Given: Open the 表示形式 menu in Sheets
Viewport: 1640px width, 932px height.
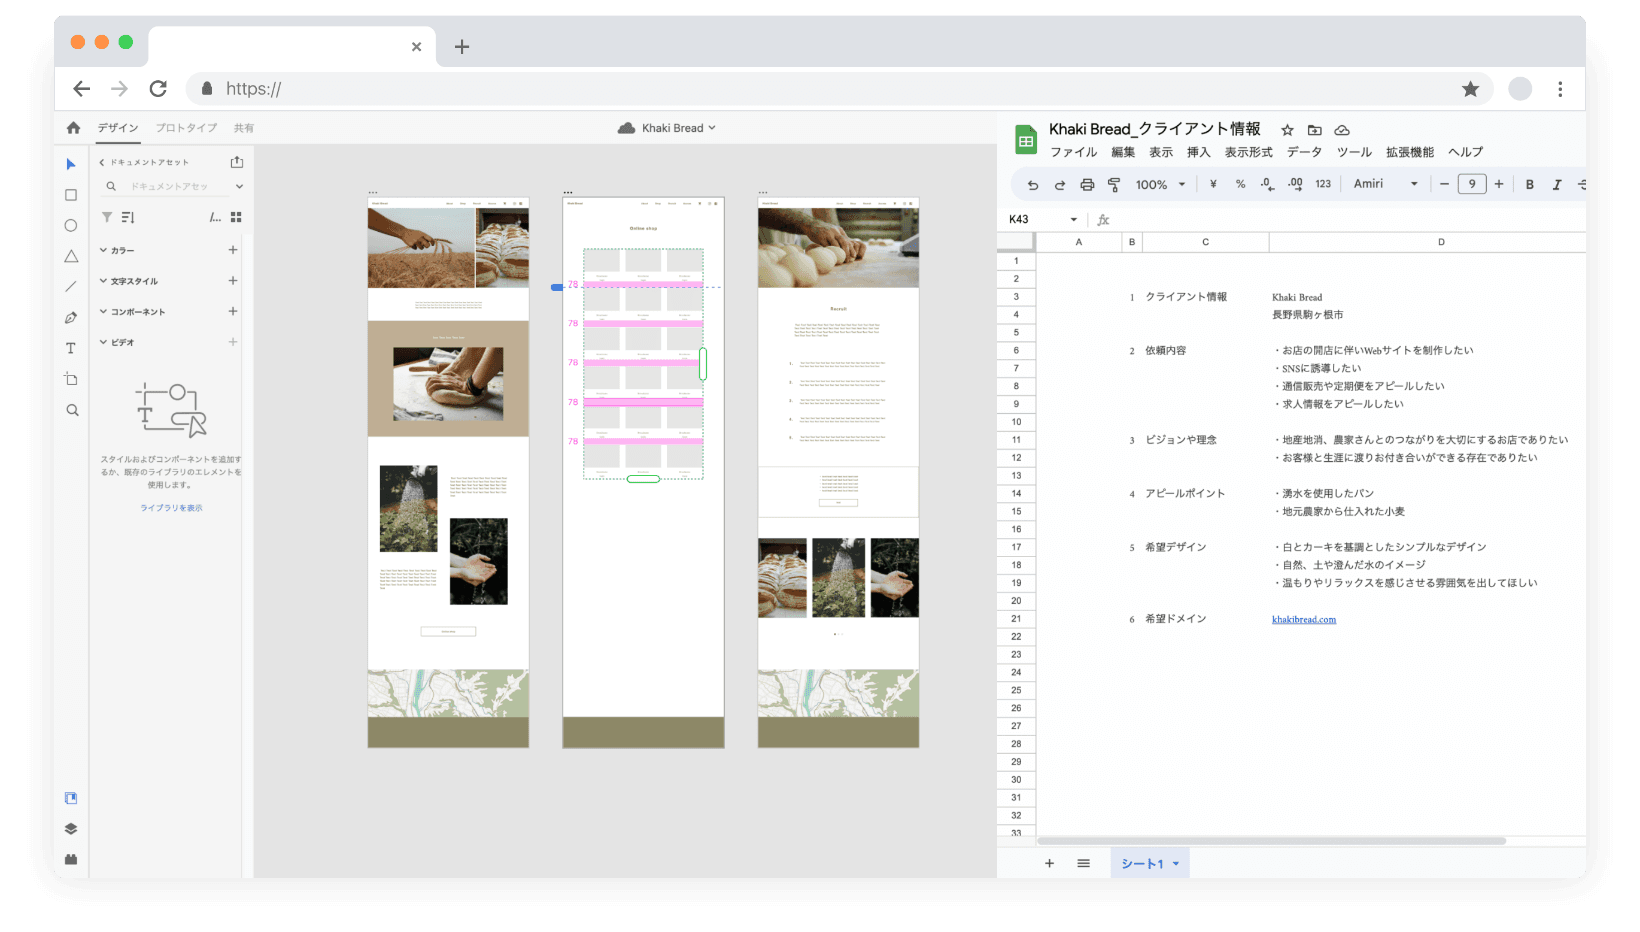Looking at the screenshot, I should pos(1248,153).
